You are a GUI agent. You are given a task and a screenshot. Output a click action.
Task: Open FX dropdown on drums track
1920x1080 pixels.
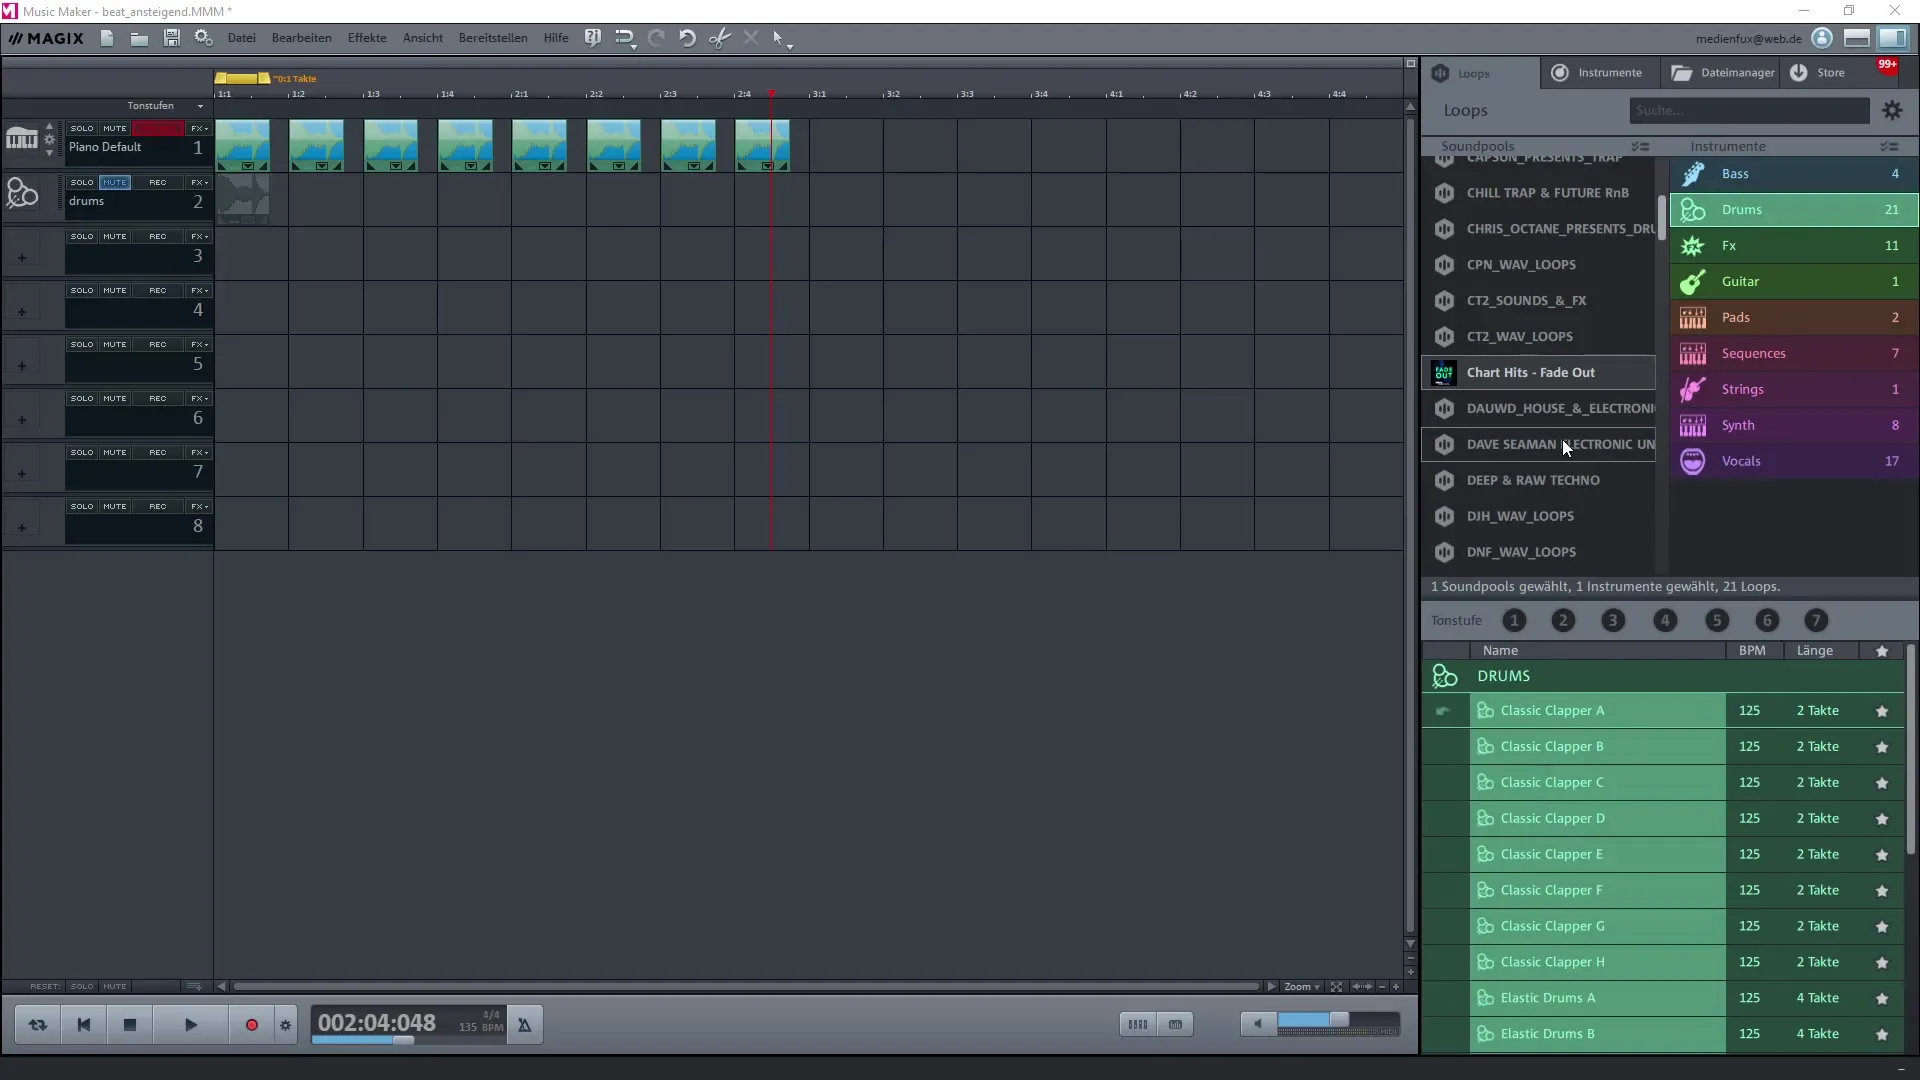(199, 183)
